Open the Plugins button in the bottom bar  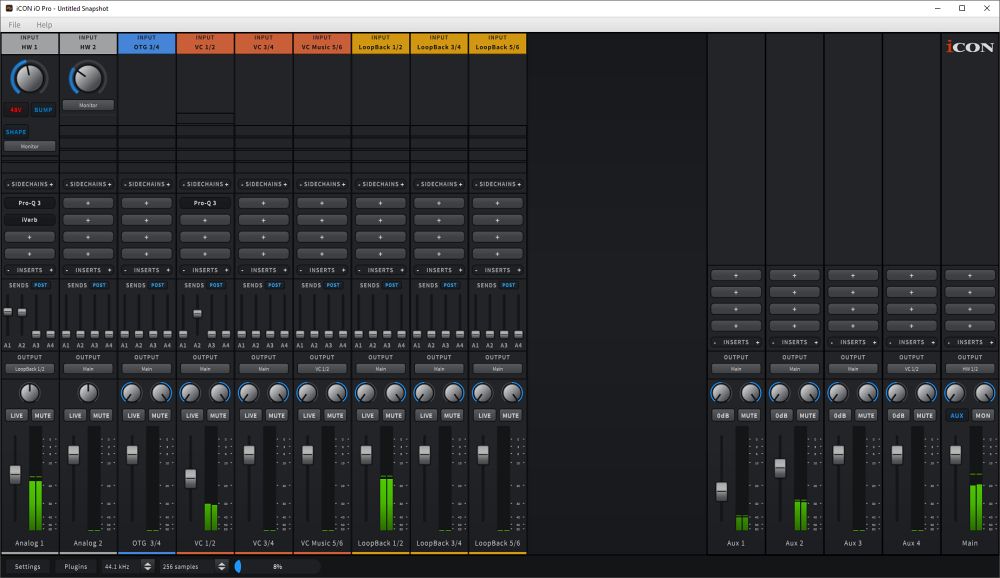coord(76,566)
